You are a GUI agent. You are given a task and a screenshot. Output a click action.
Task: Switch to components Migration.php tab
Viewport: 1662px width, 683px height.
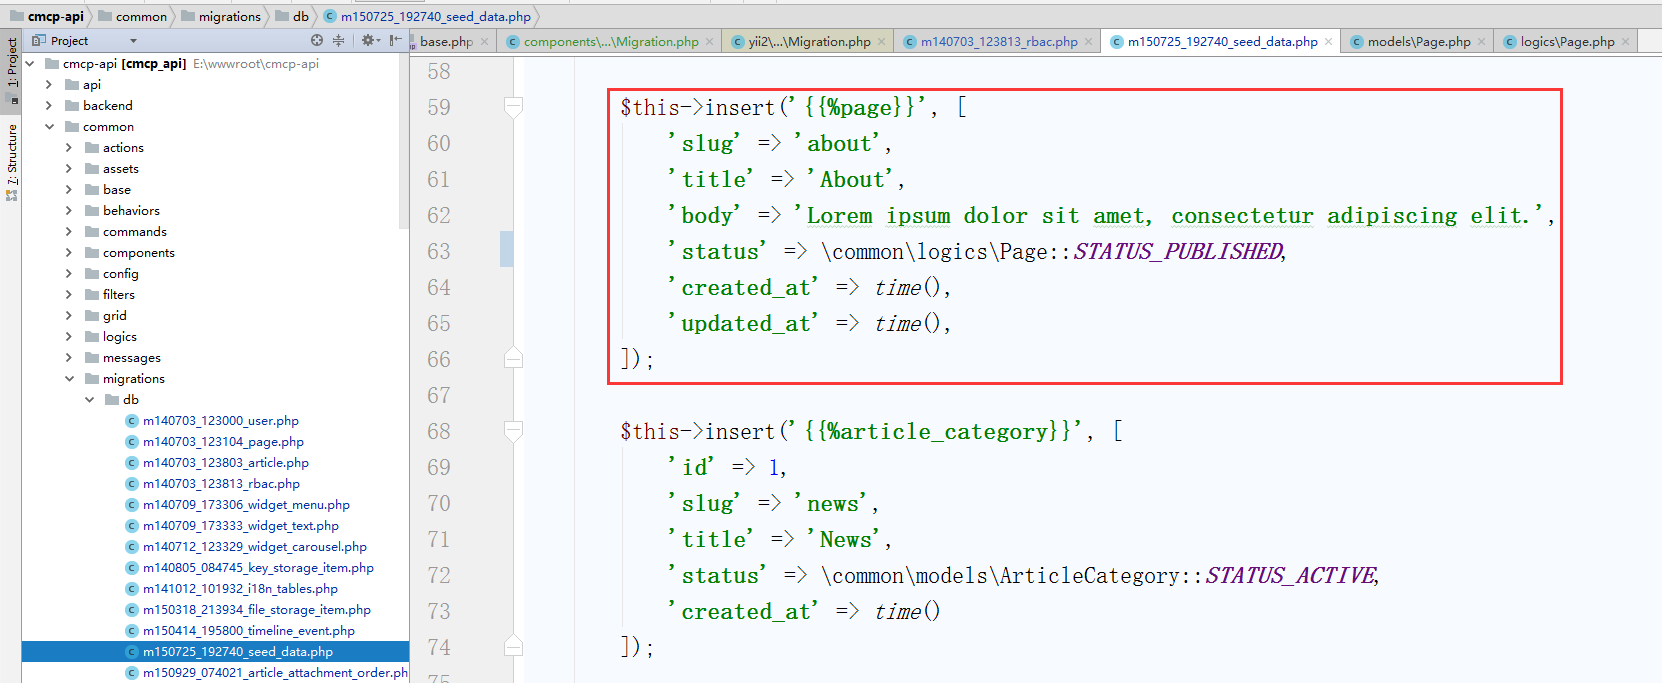610,42
